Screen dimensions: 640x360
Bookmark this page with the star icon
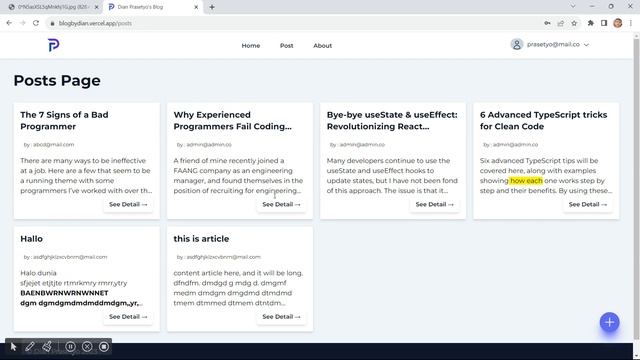coord(574,23)
